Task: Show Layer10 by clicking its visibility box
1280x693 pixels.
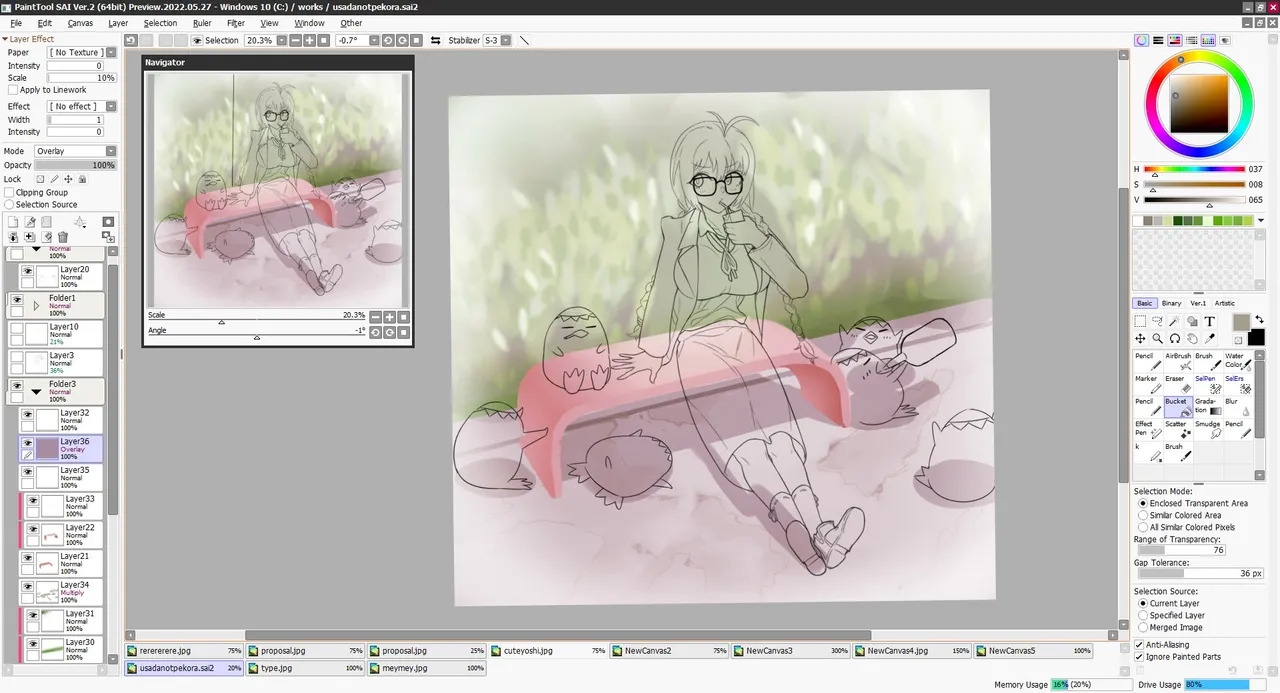Action: click(x=17, y=328)
